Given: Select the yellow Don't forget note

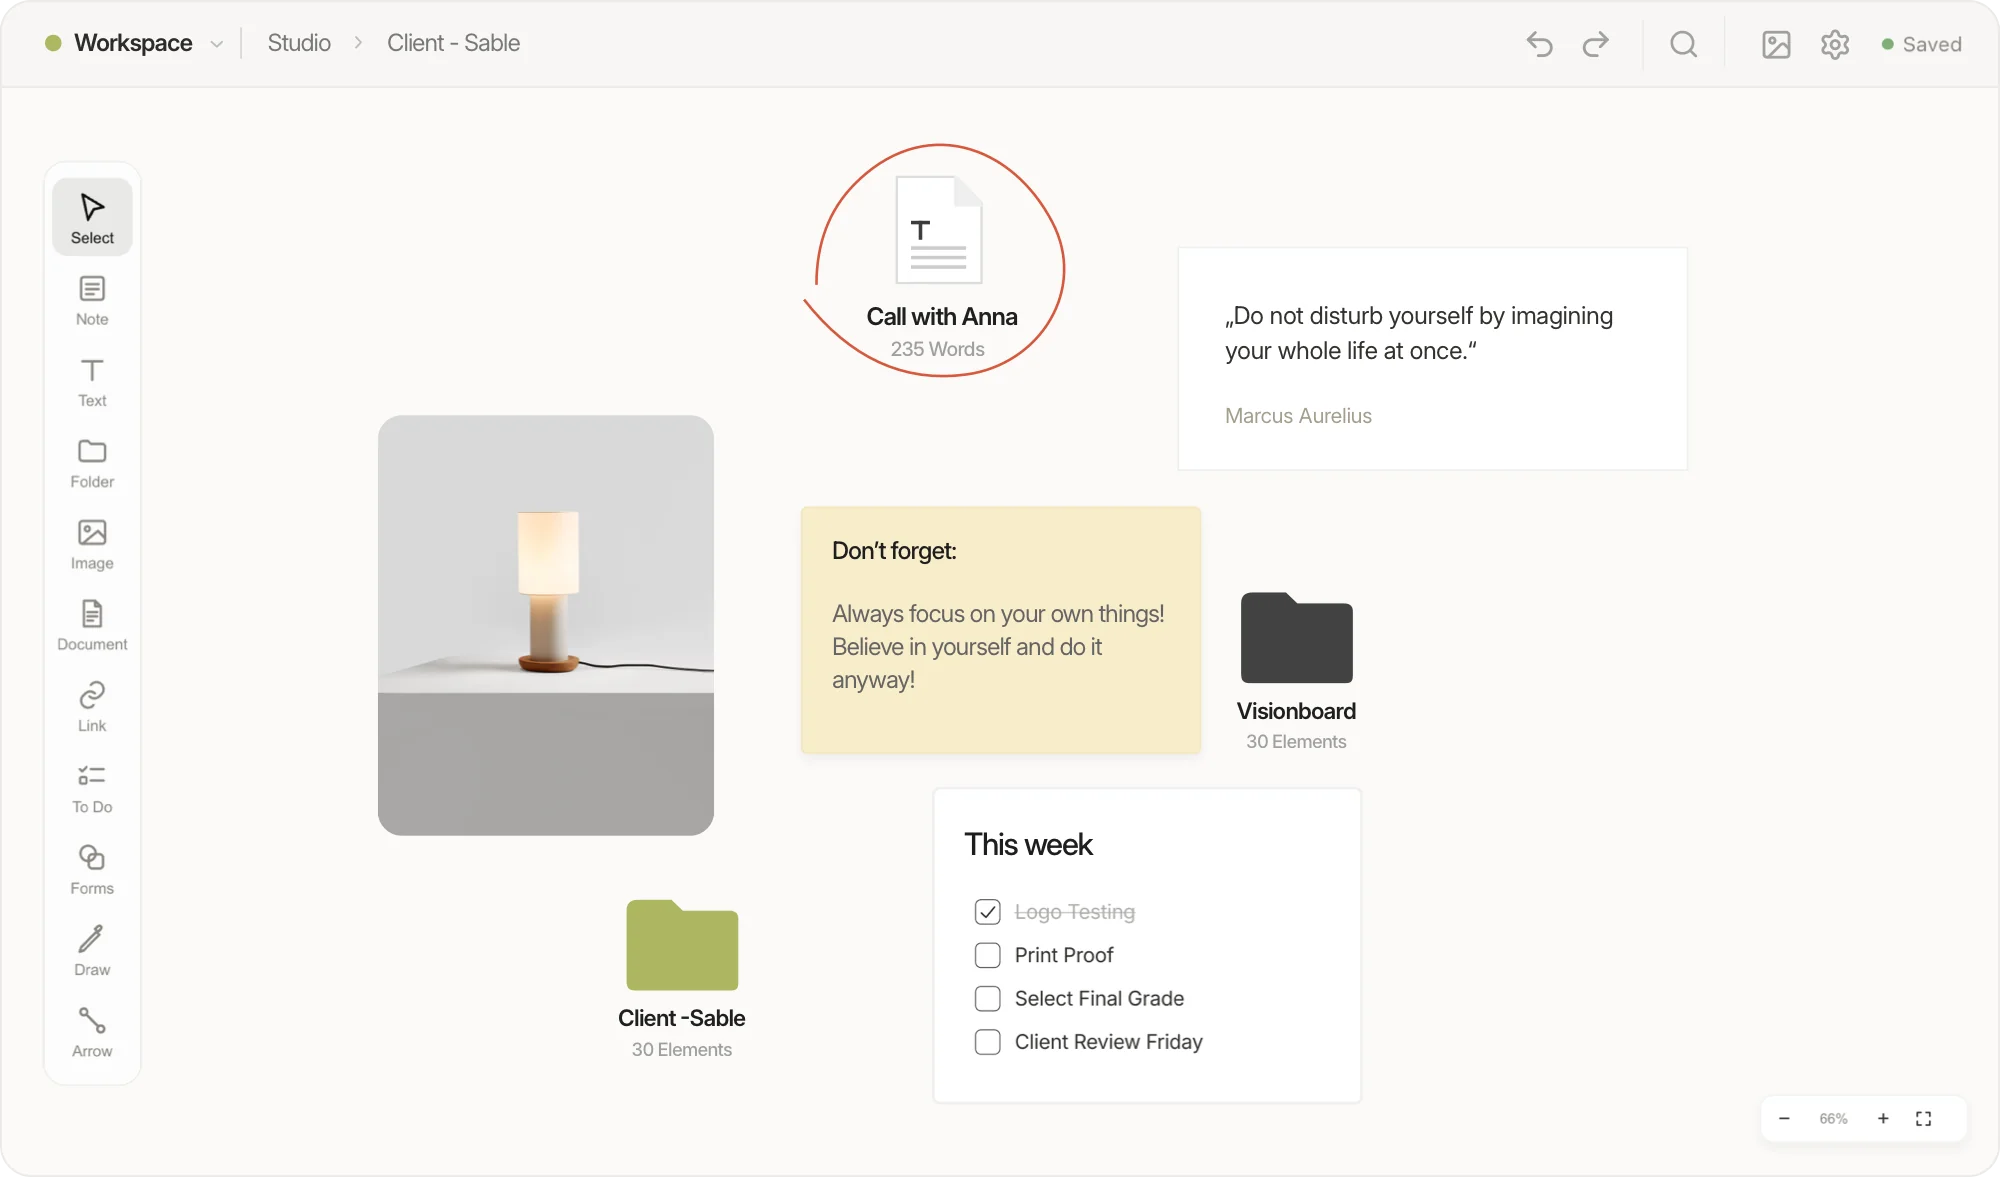Looking at the screenshot, I should (1001, 630).
